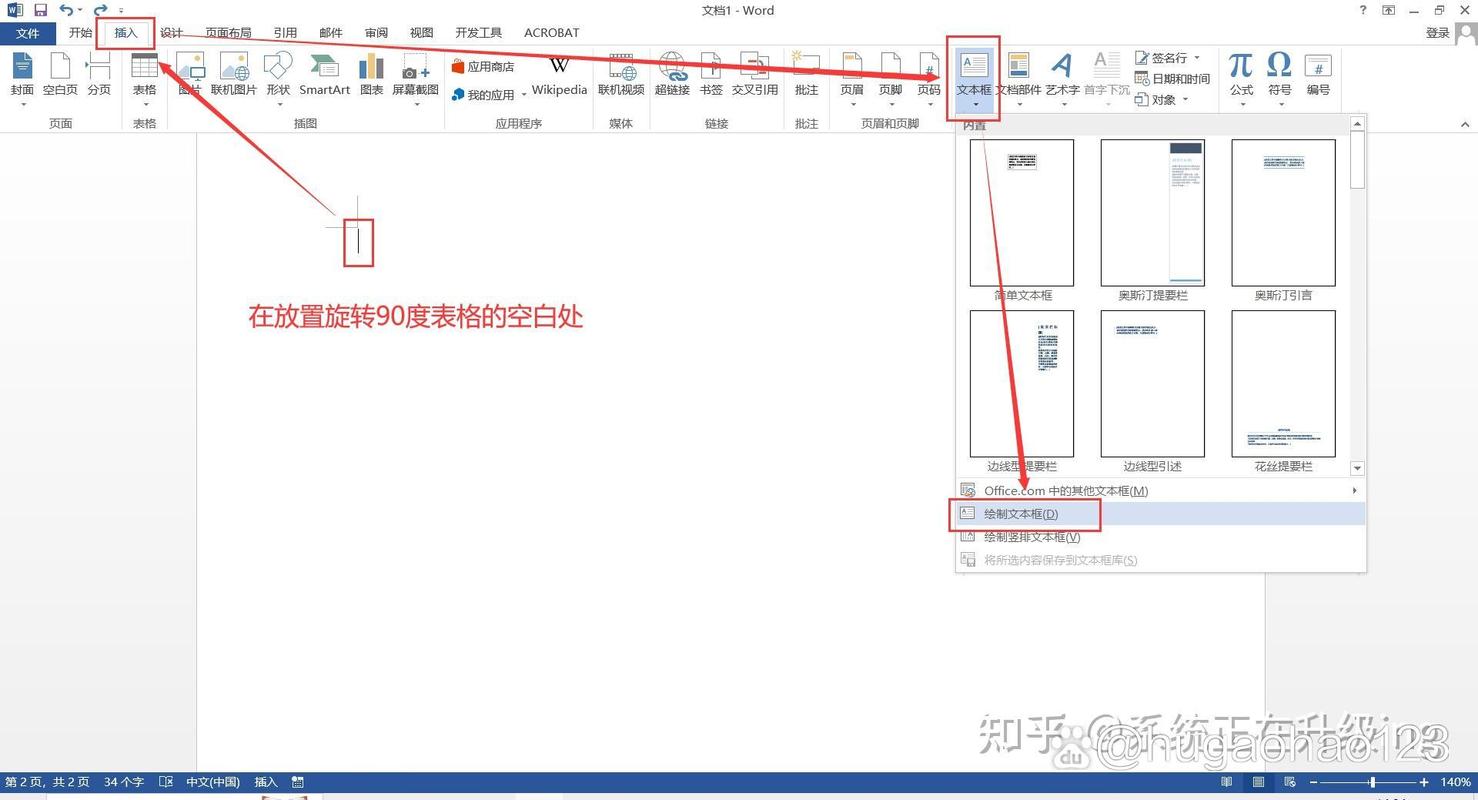Insert a 超链接 hyperlink
This screenshot has width=1478, height=800.
[672, 75]
